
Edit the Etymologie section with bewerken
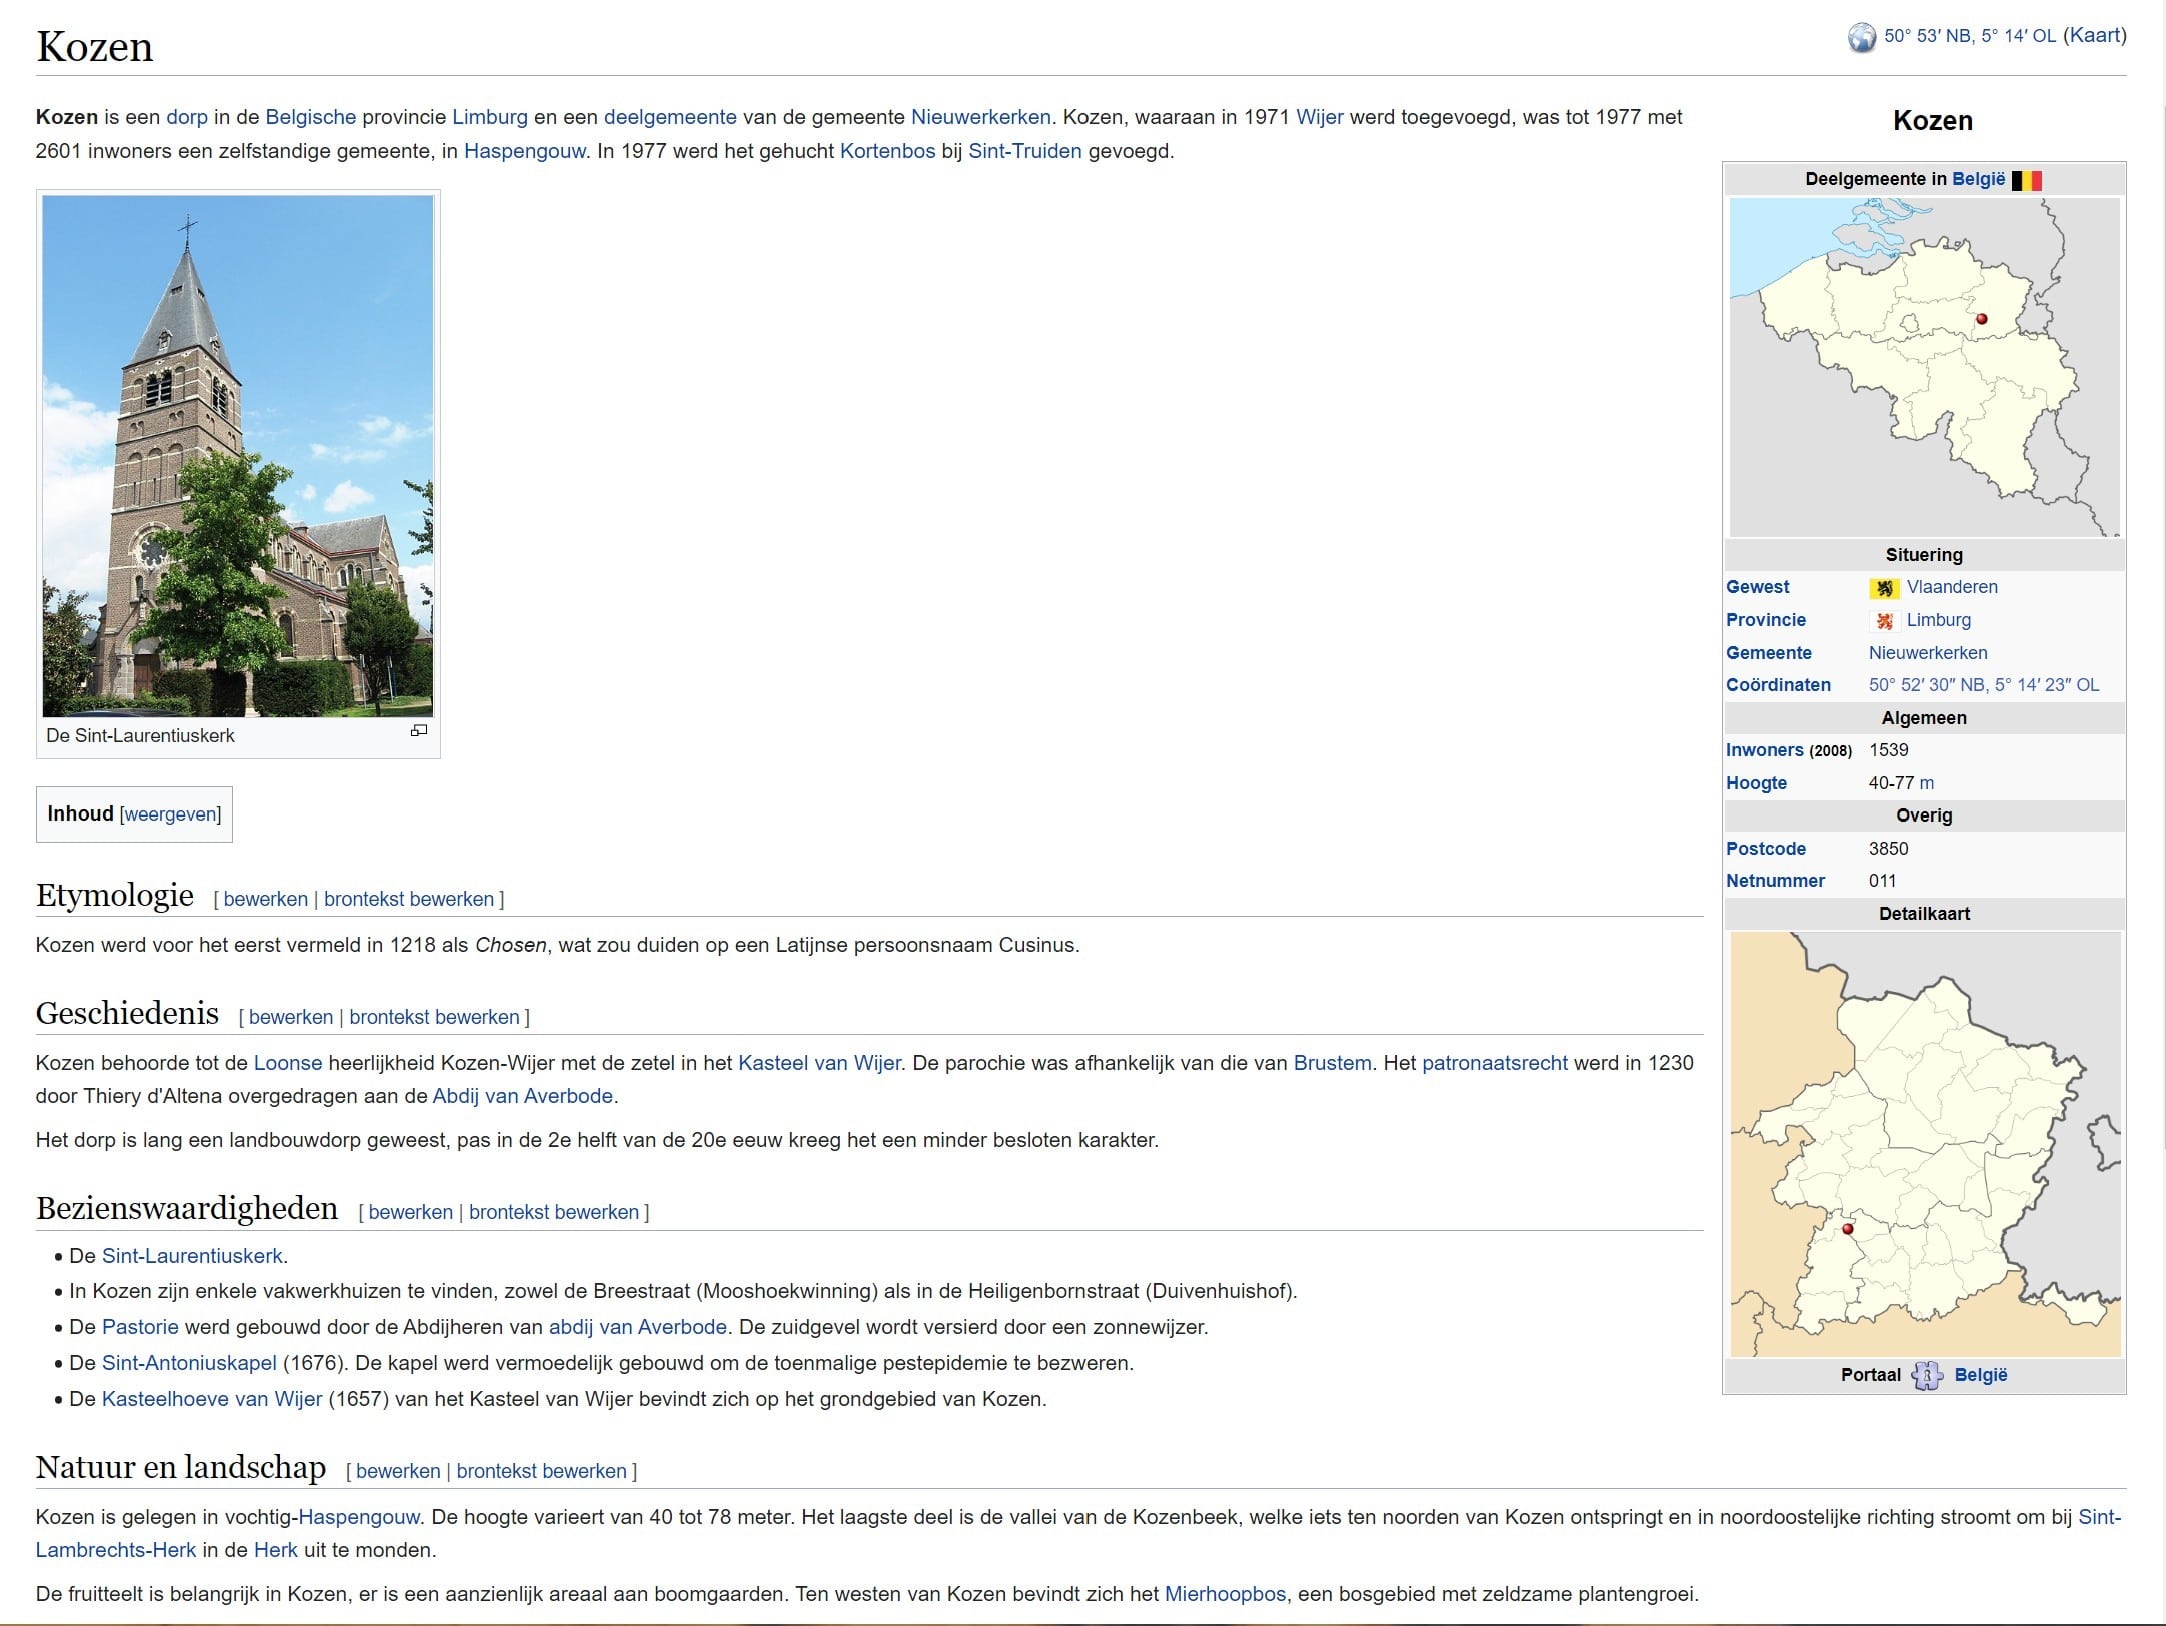(x=266, y=899)
